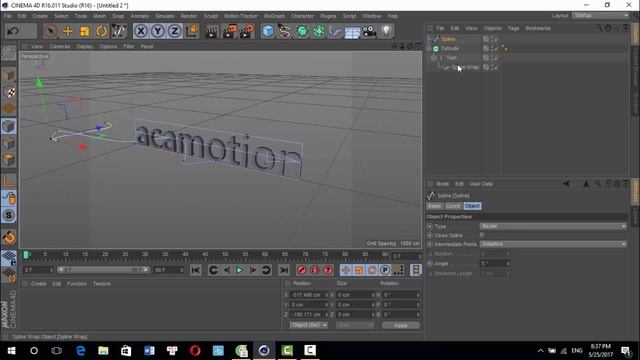This screenshot has height=360, width=640.
Task: Open the Floor environment icon
Action: pyautogui.click(x=352, y=32)
